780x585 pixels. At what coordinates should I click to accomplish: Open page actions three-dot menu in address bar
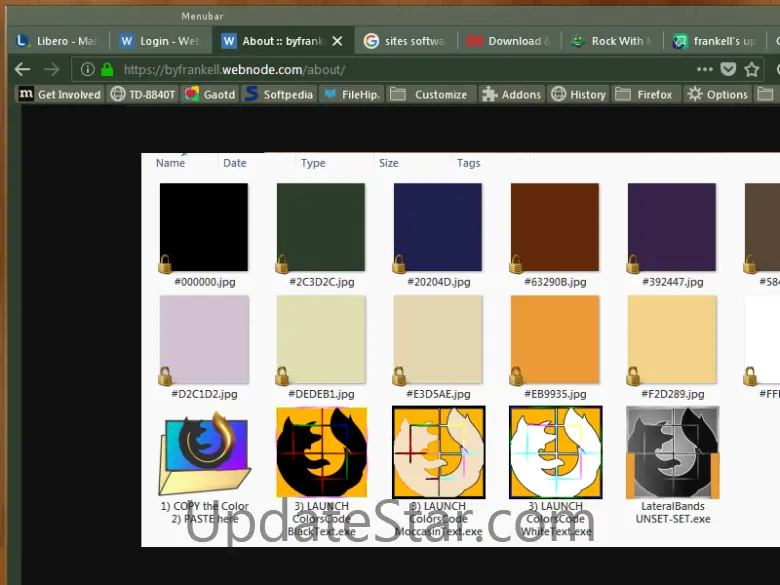click(x=704, y=69)
